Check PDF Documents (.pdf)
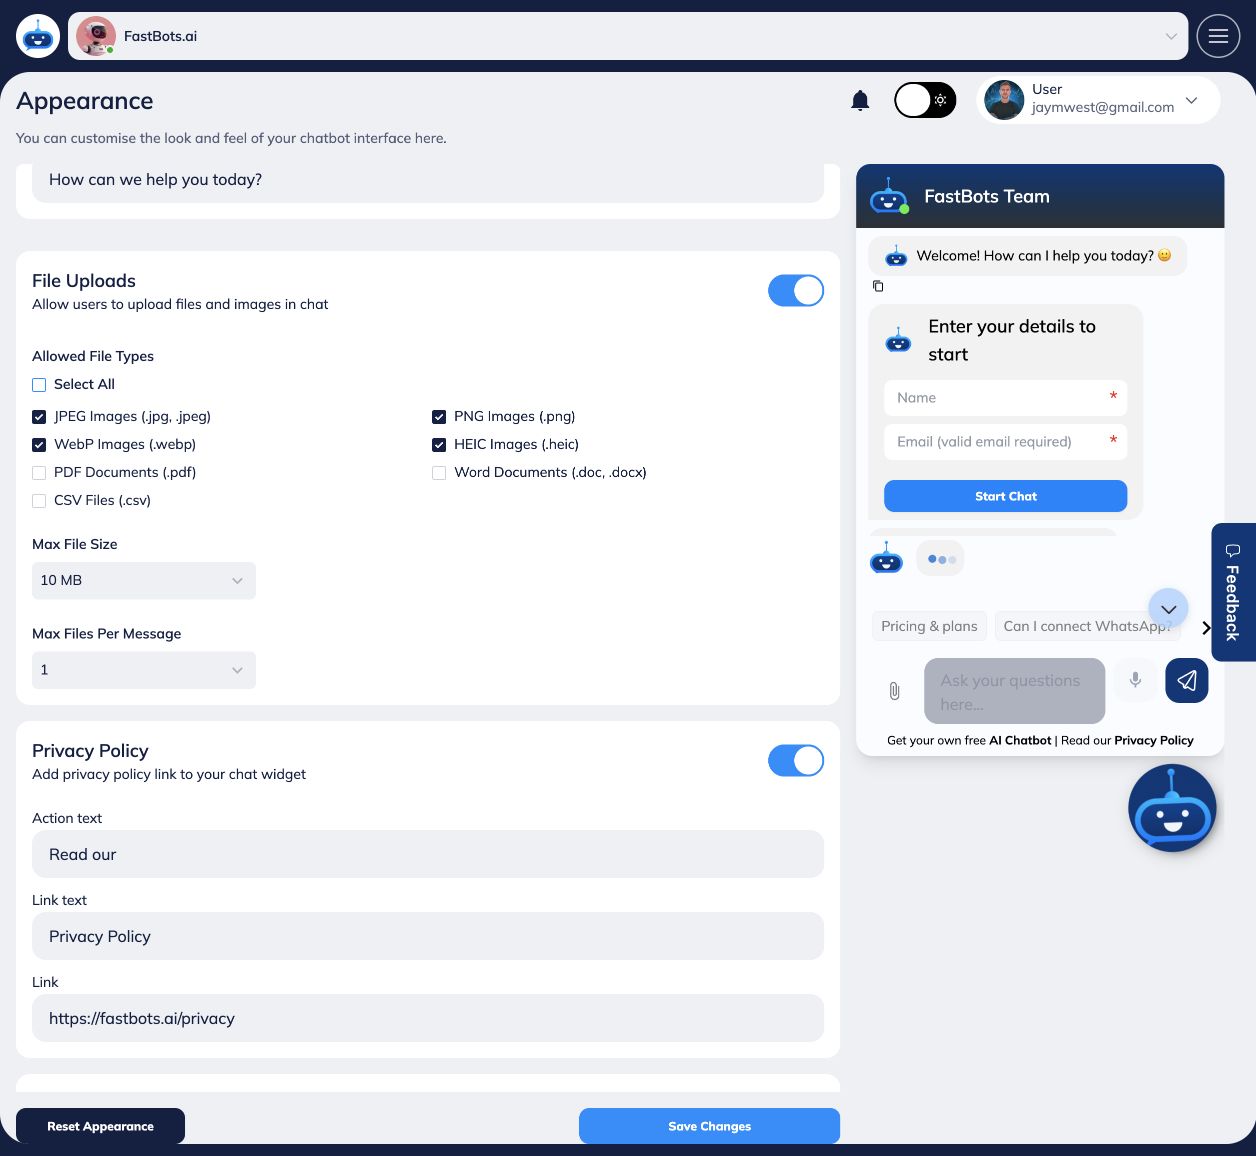 (x=39, y=473)
